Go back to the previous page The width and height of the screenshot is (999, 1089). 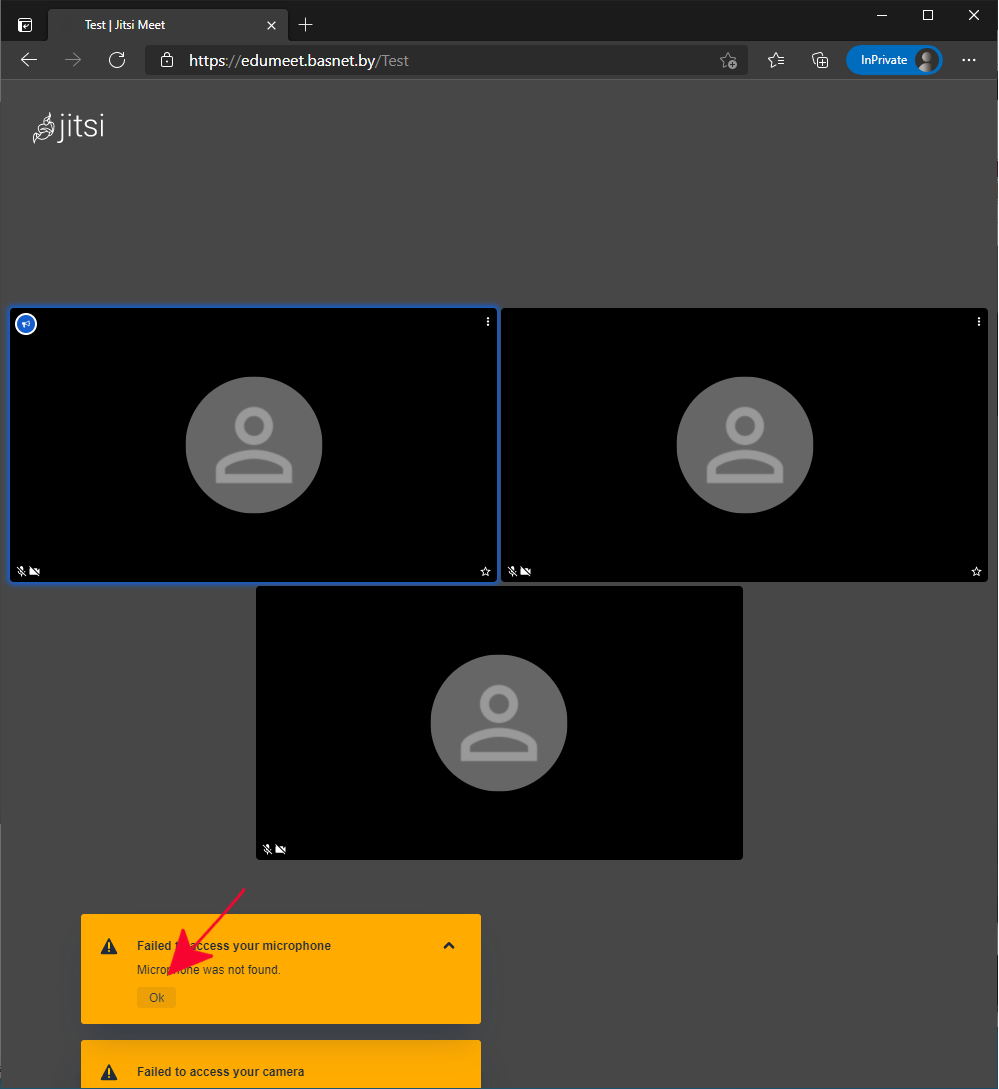coord(29,60)
